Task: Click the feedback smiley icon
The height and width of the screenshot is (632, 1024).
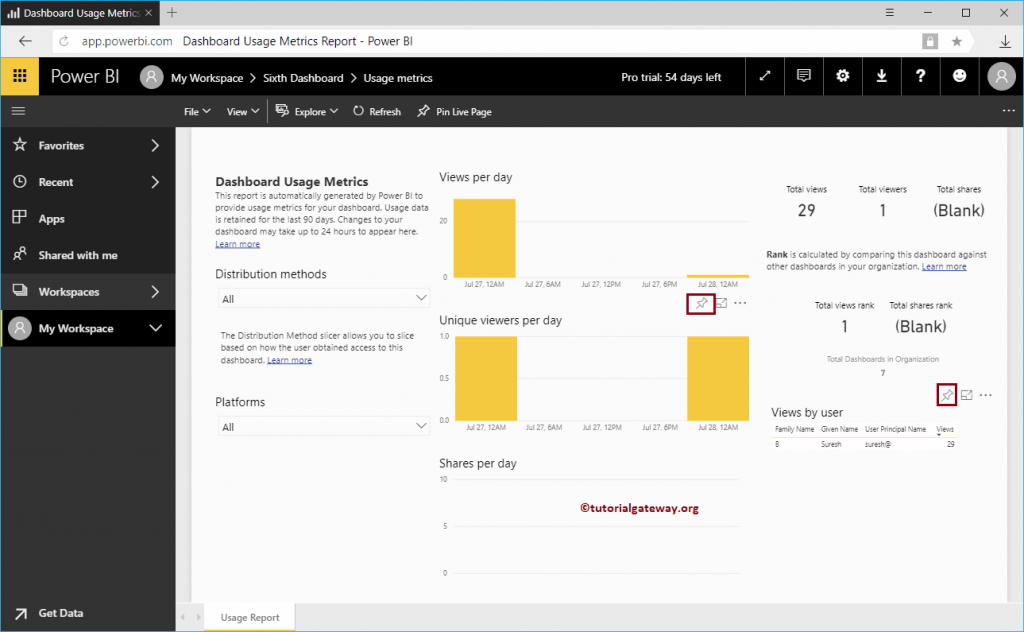Action: 959,76
